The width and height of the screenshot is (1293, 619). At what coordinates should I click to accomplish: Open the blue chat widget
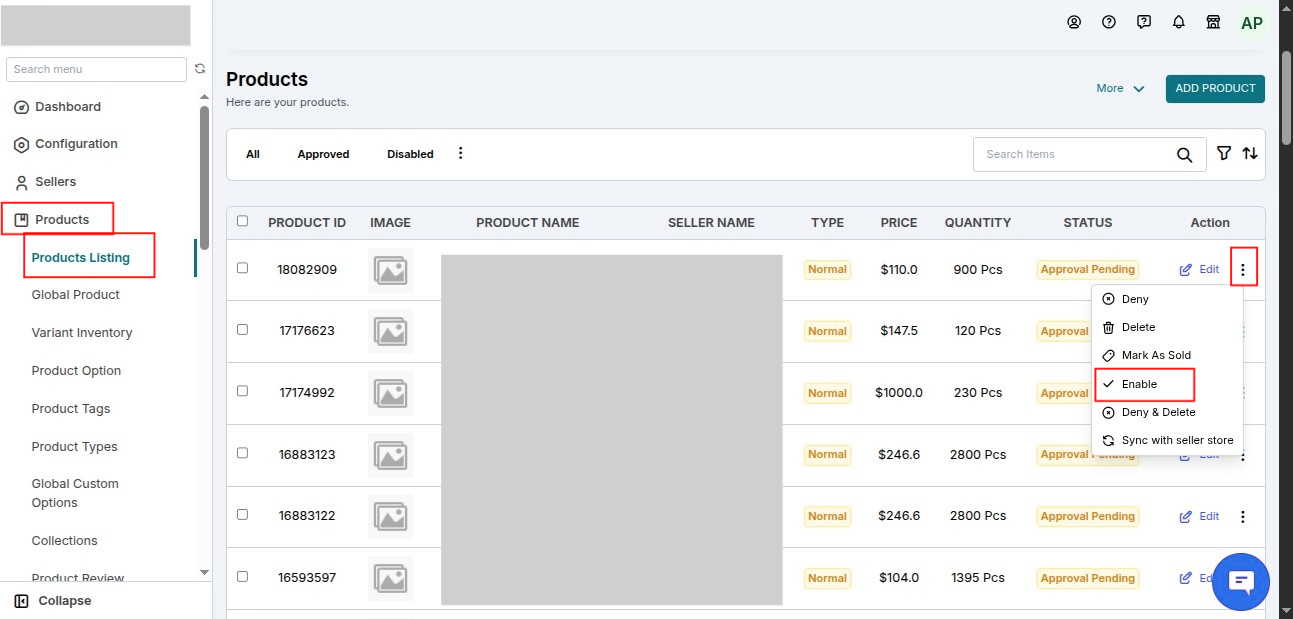pyautogui.click(x=1241, y=582)
